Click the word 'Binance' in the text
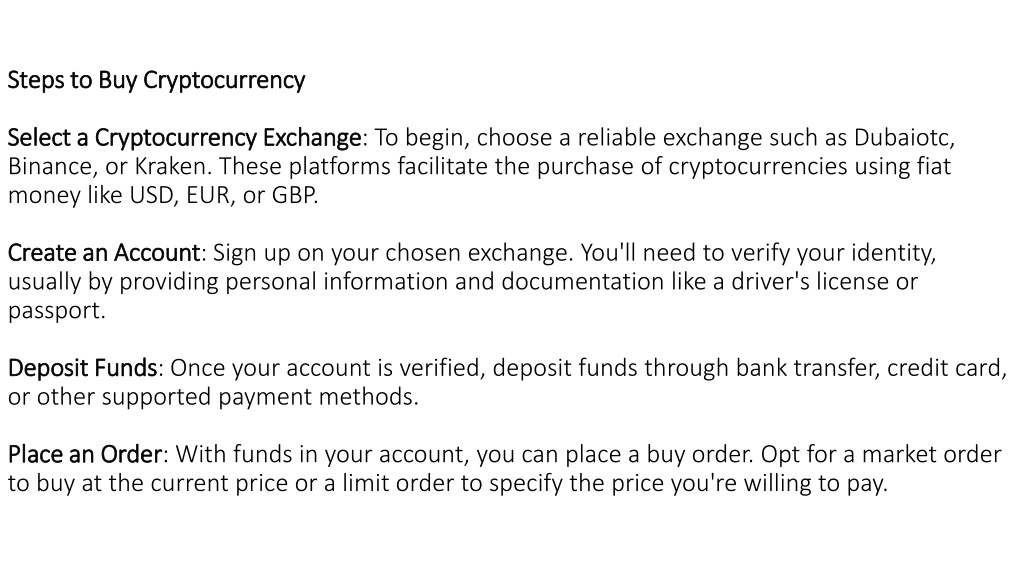Image resolution: width=1024 pixels, height=576 pixels. tap(49, 167)
